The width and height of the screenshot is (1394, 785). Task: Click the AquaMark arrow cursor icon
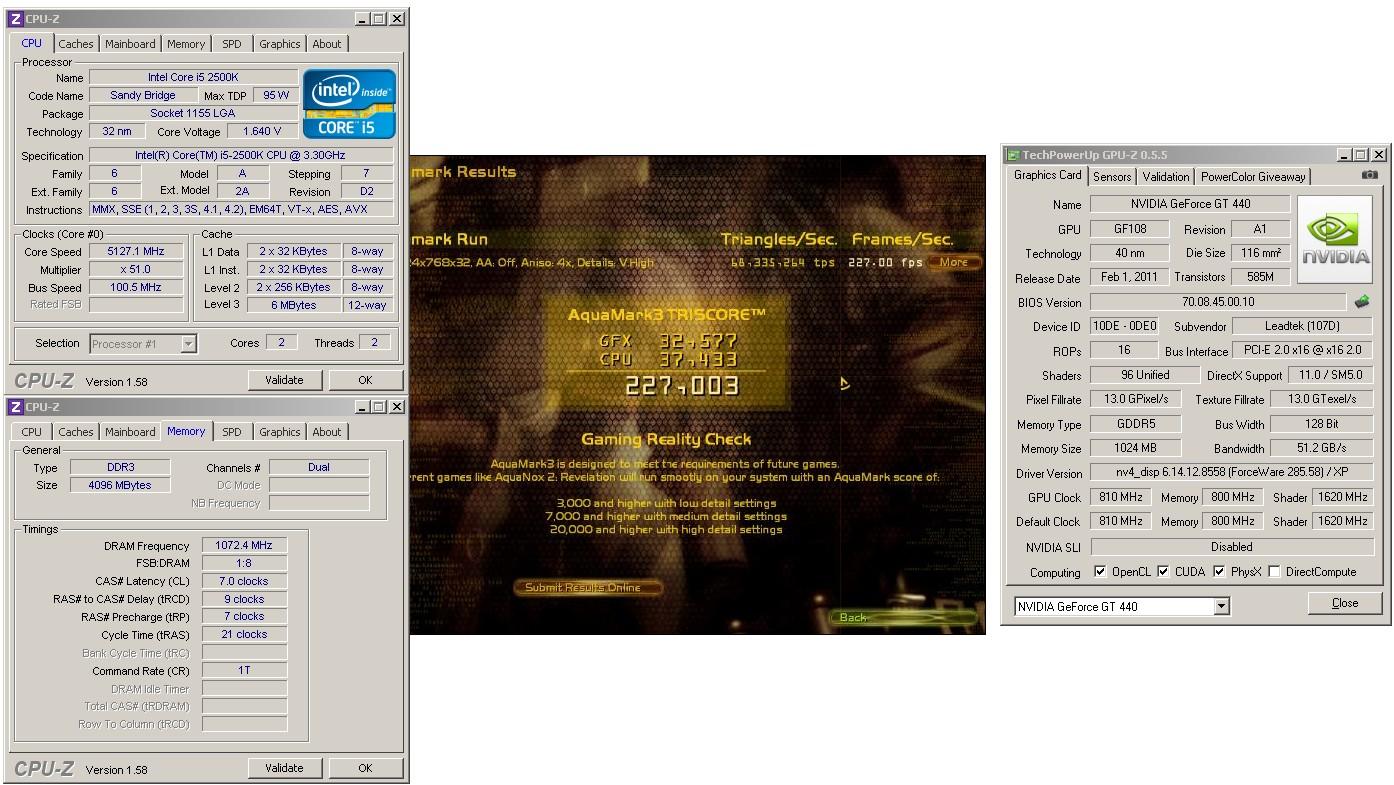coord(845,383)
